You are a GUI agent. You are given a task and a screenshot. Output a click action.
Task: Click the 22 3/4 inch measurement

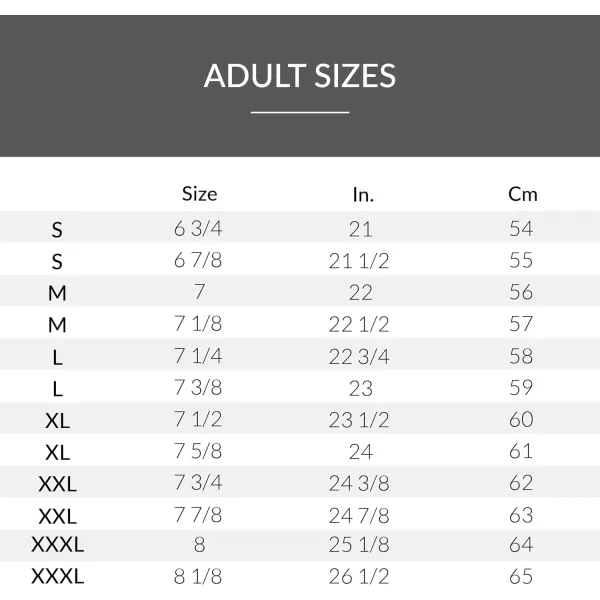click(x=359, y=356)
